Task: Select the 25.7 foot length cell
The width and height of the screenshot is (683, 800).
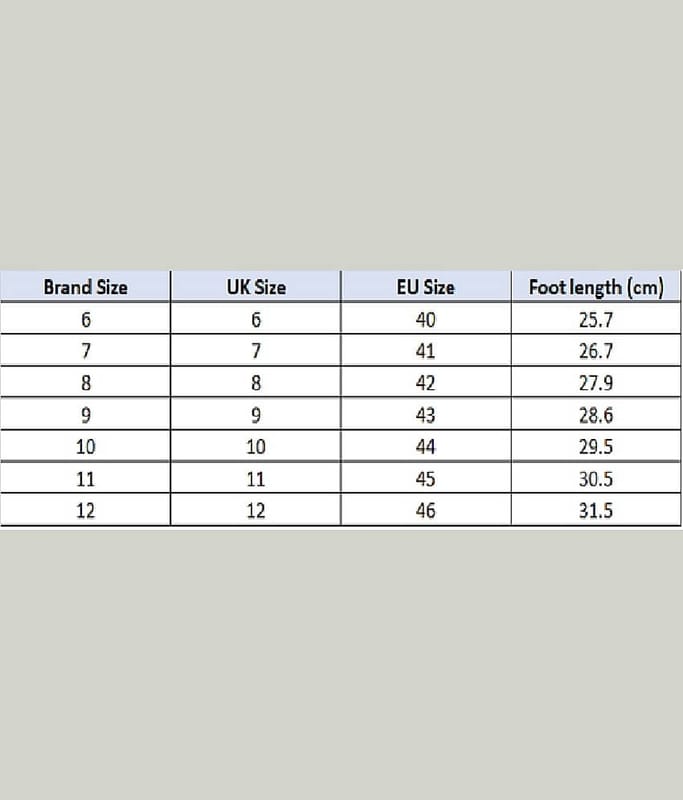Action: pos(596,320)
